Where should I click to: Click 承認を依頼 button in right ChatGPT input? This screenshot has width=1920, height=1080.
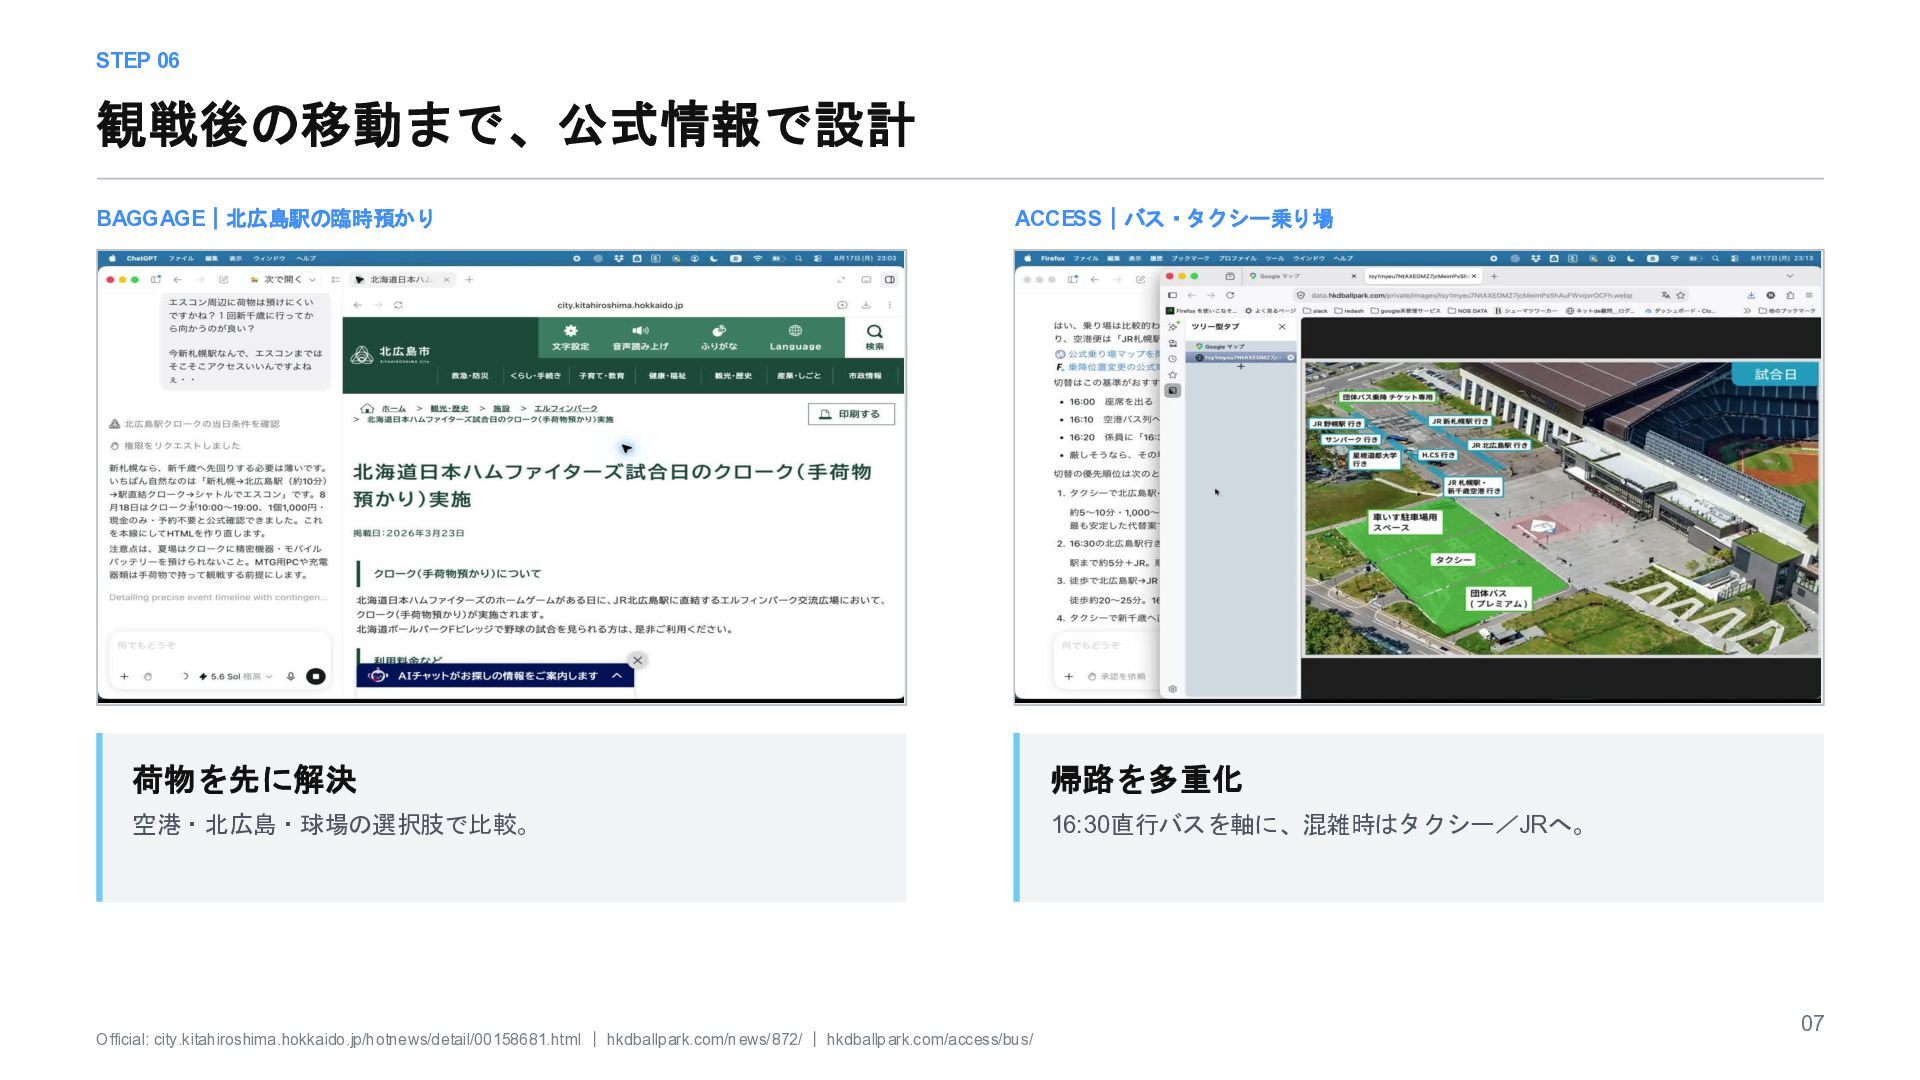pyautogui.click(x=1117, y=677)
